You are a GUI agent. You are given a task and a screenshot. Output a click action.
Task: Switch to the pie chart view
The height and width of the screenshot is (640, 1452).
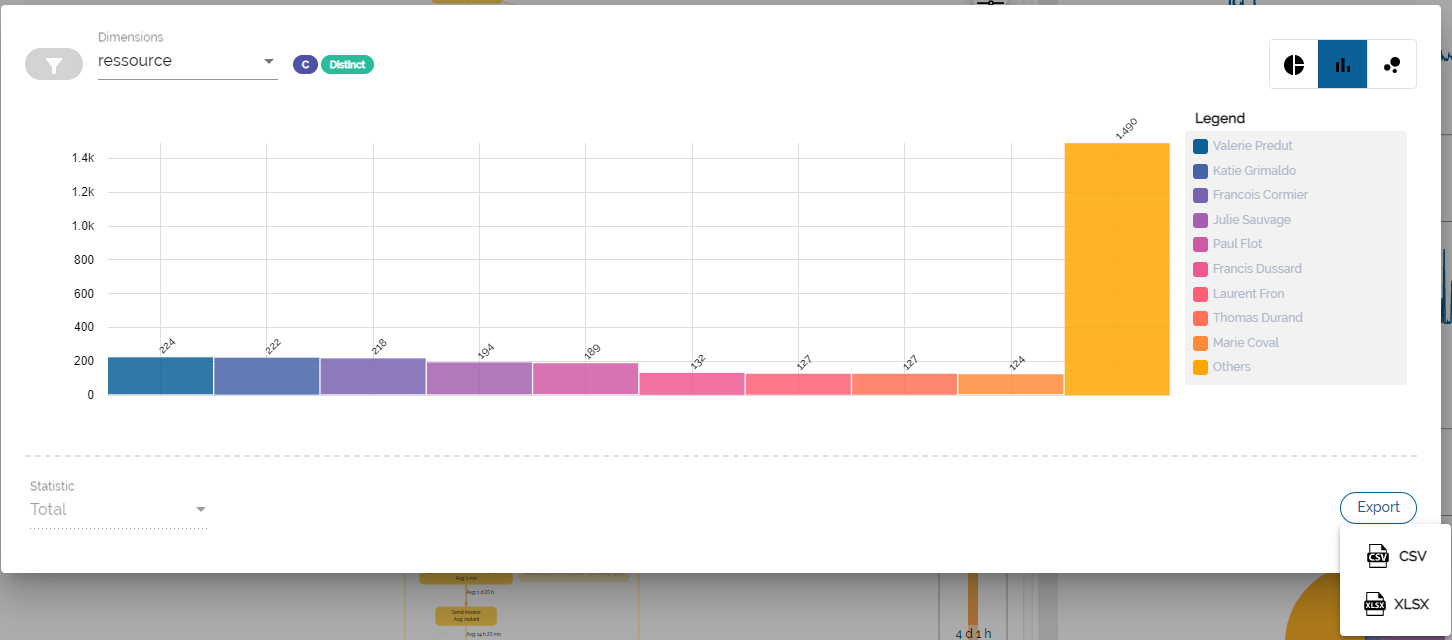1293,63
